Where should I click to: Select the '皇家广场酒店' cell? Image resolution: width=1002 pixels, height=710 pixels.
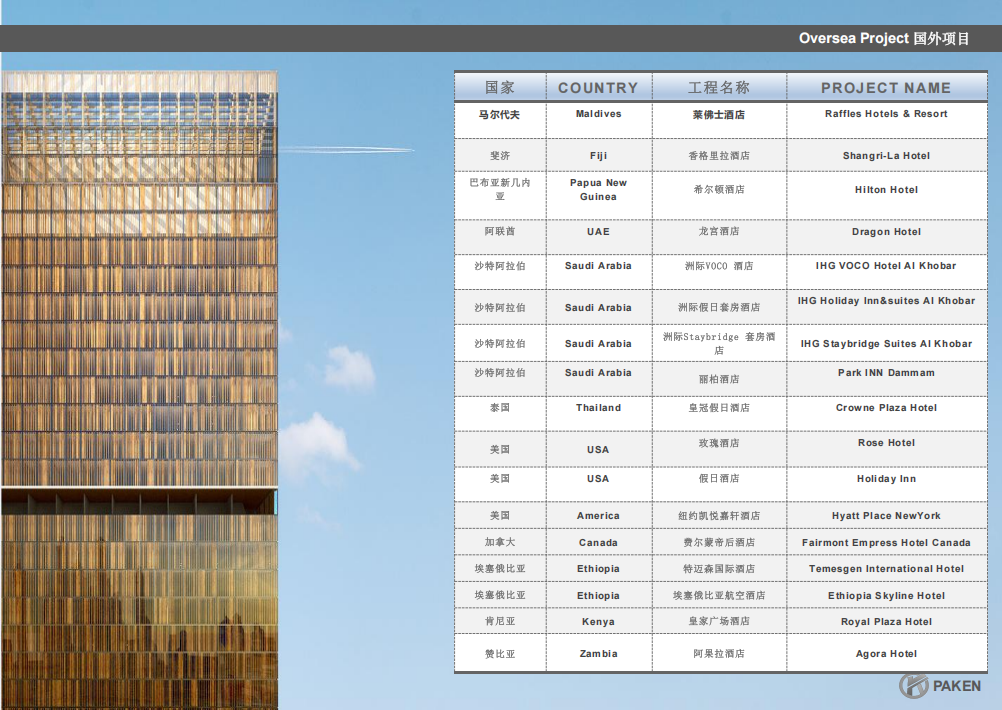pos(719,621)
